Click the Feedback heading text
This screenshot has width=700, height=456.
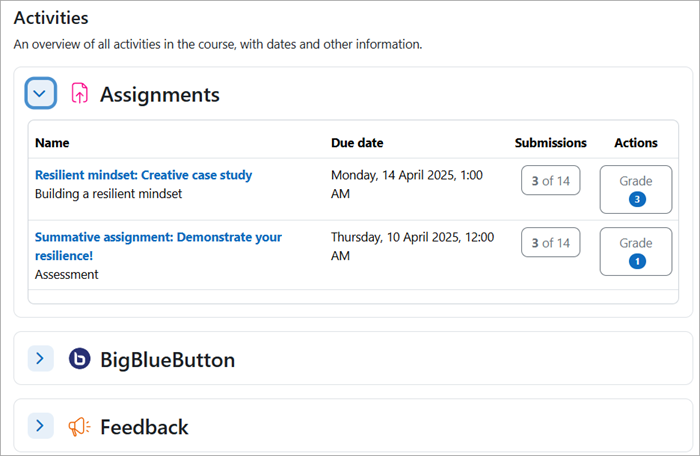[x=144, y=427]
